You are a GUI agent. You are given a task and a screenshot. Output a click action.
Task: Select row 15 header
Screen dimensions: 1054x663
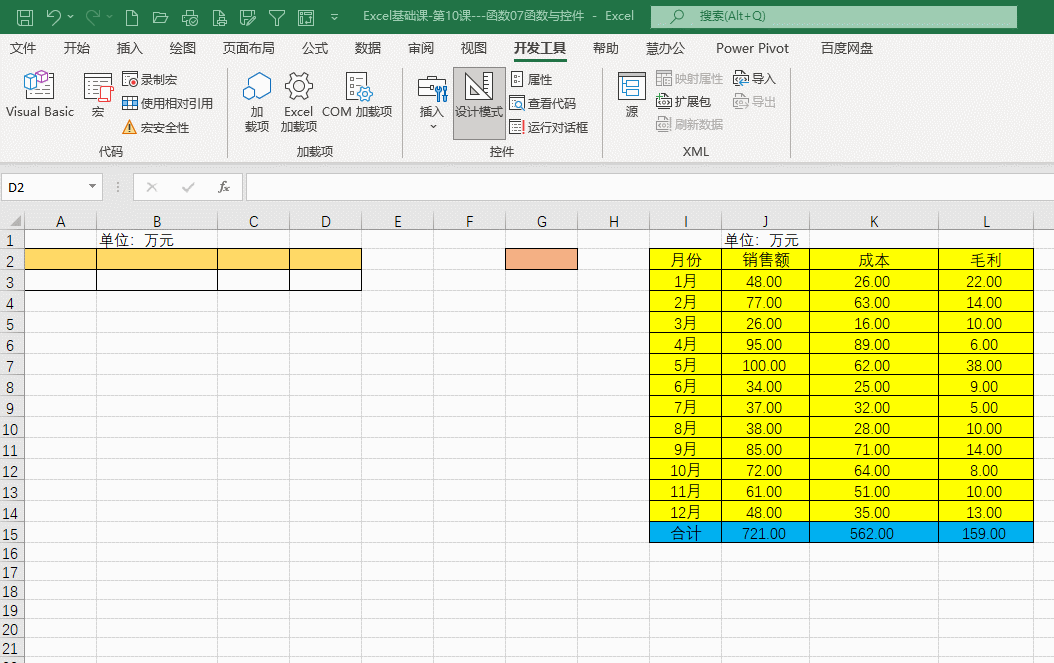click(x=11, y=534)
